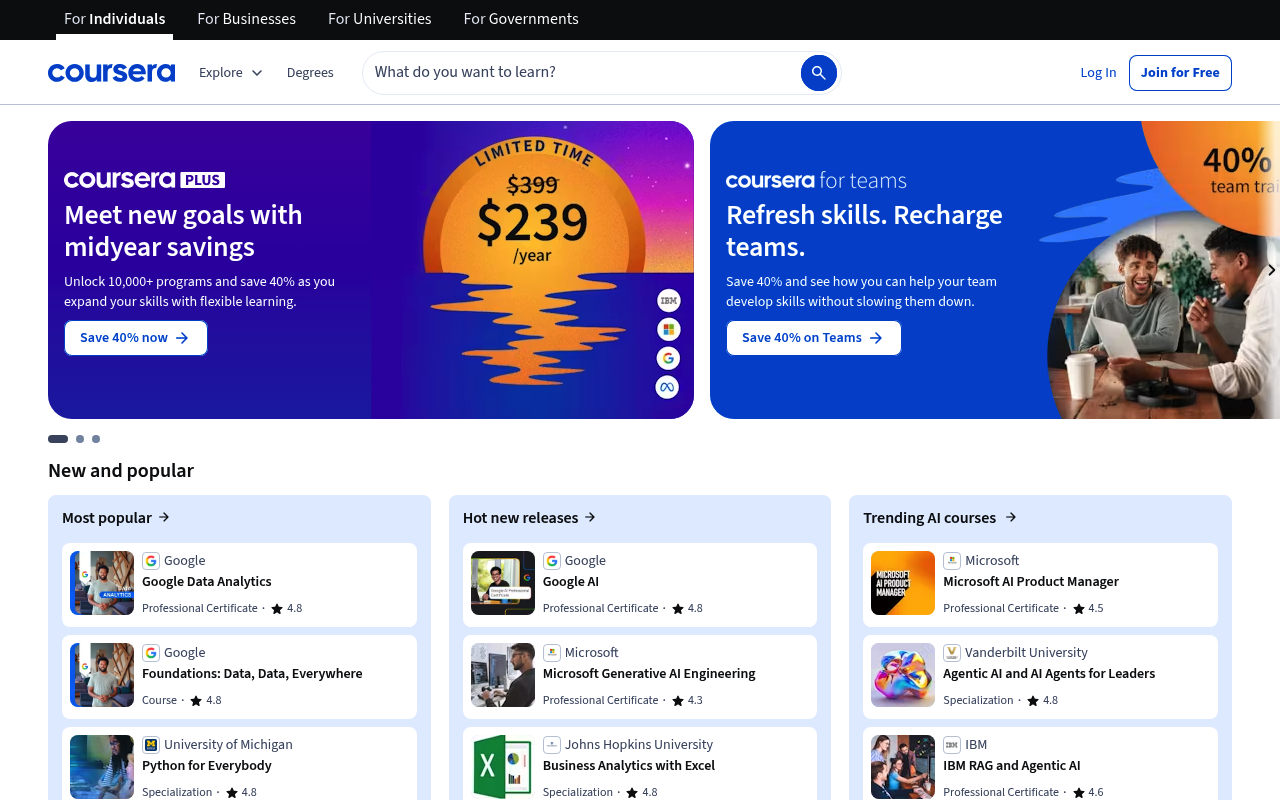The width and height of the screenshot is (1280, 800).
Task: Open Google AI course thumbnail
Action: [503, 583]
